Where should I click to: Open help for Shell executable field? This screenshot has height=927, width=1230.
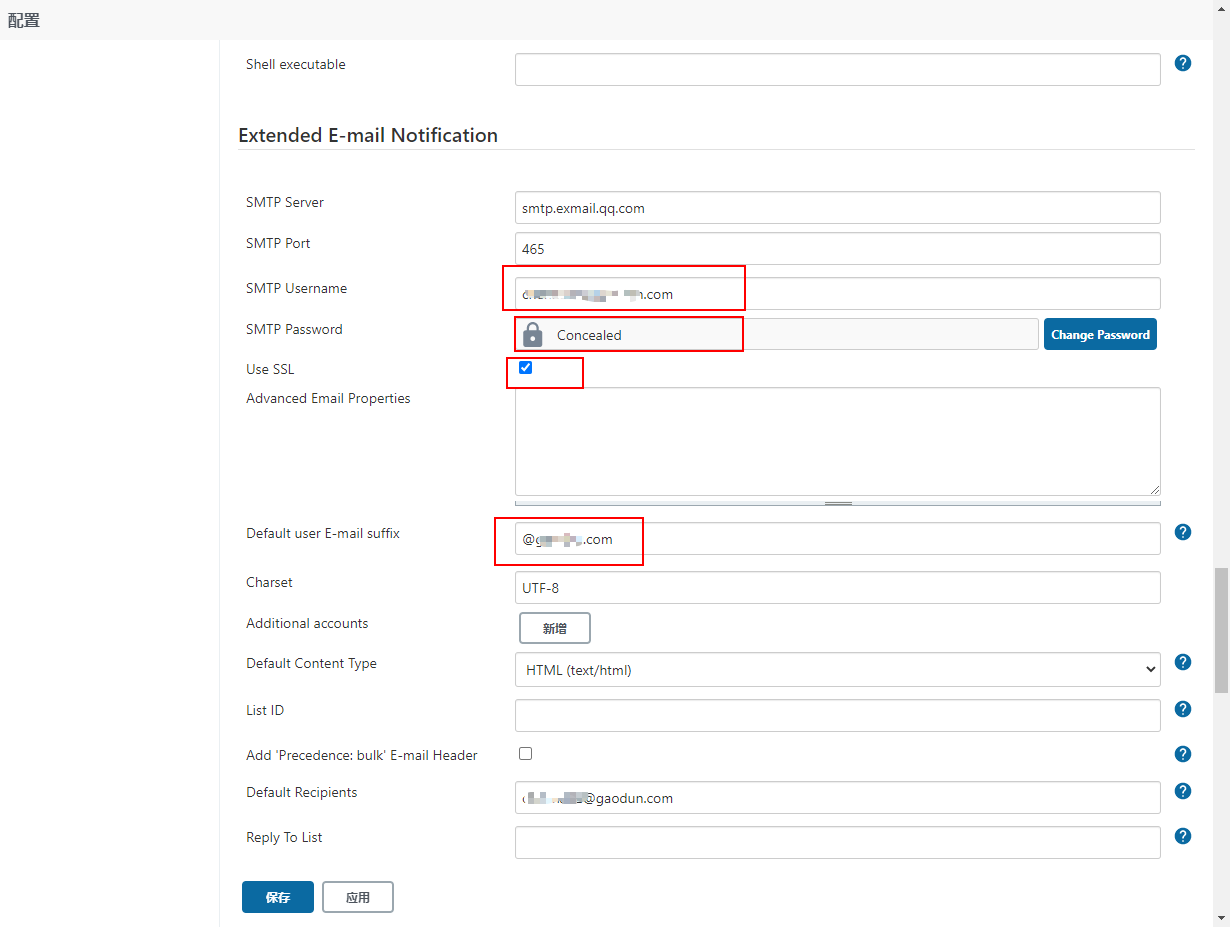click(1183, 63)
